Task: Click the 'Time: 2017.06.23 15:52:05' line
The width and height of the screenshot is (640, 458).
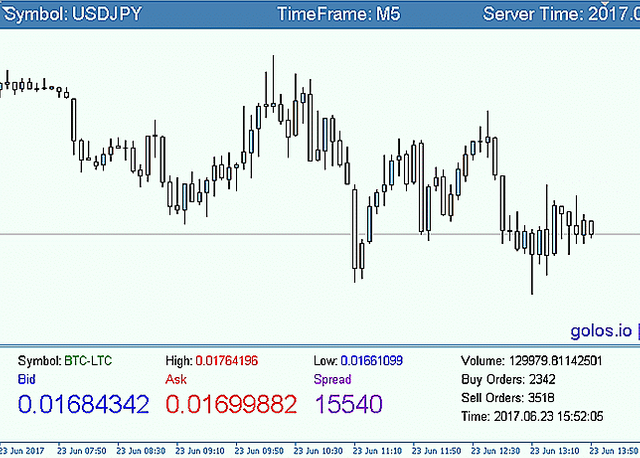Action: 532,416
